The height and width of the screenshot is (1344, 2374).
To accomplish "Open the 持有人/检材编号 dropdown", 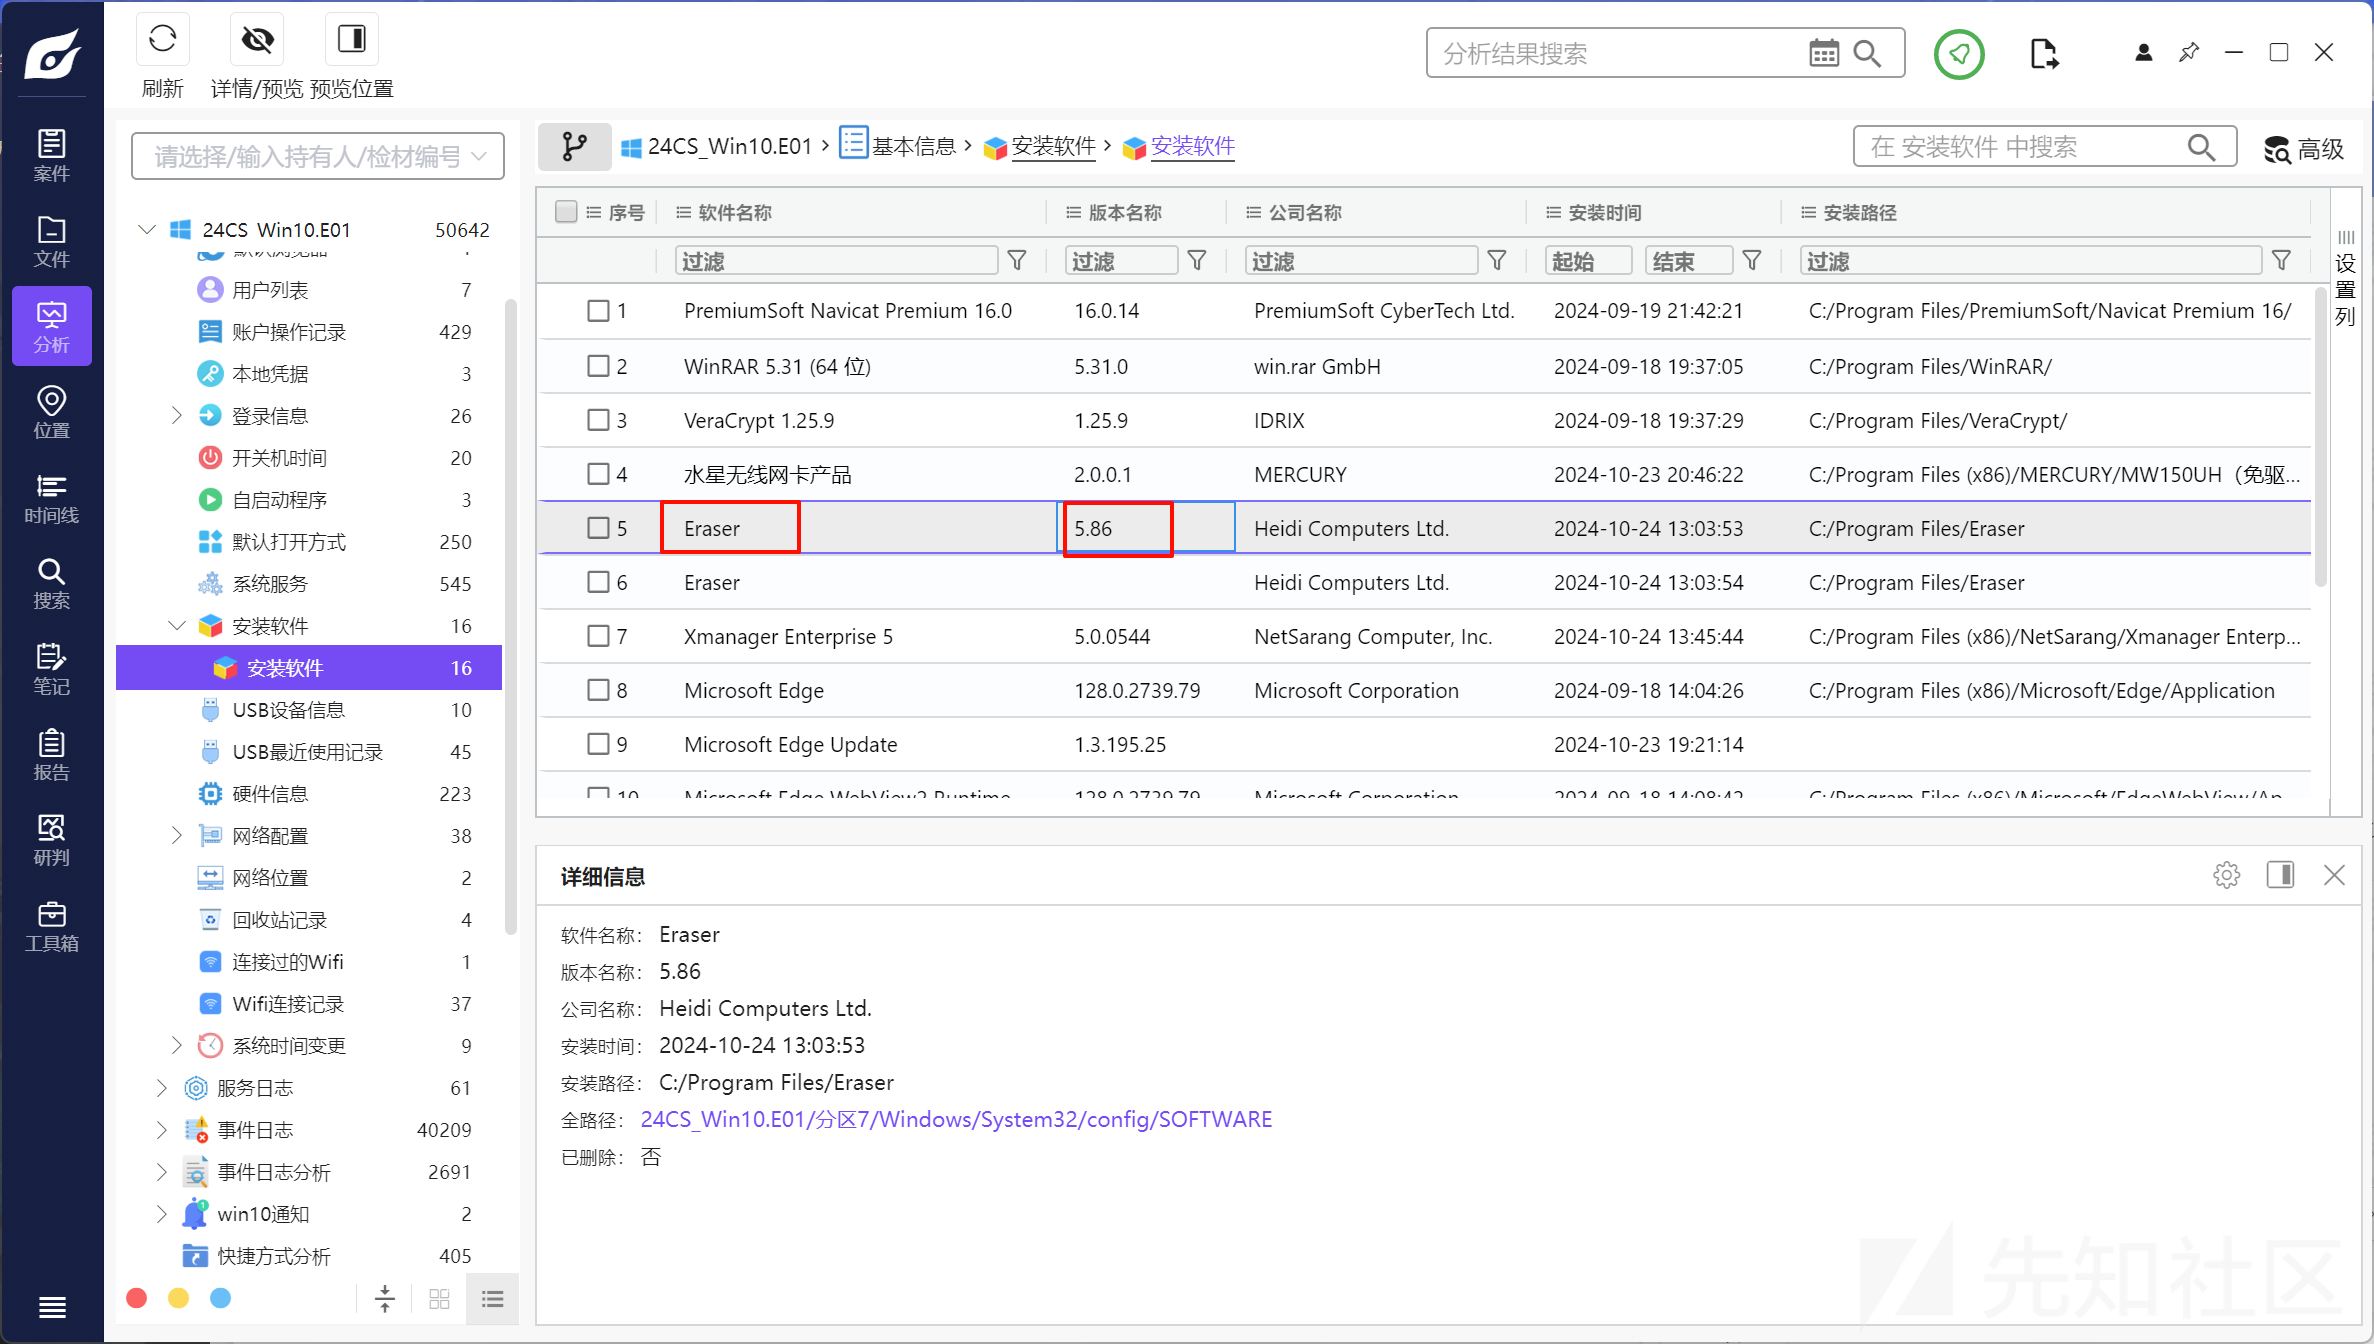I will [318, 156].
